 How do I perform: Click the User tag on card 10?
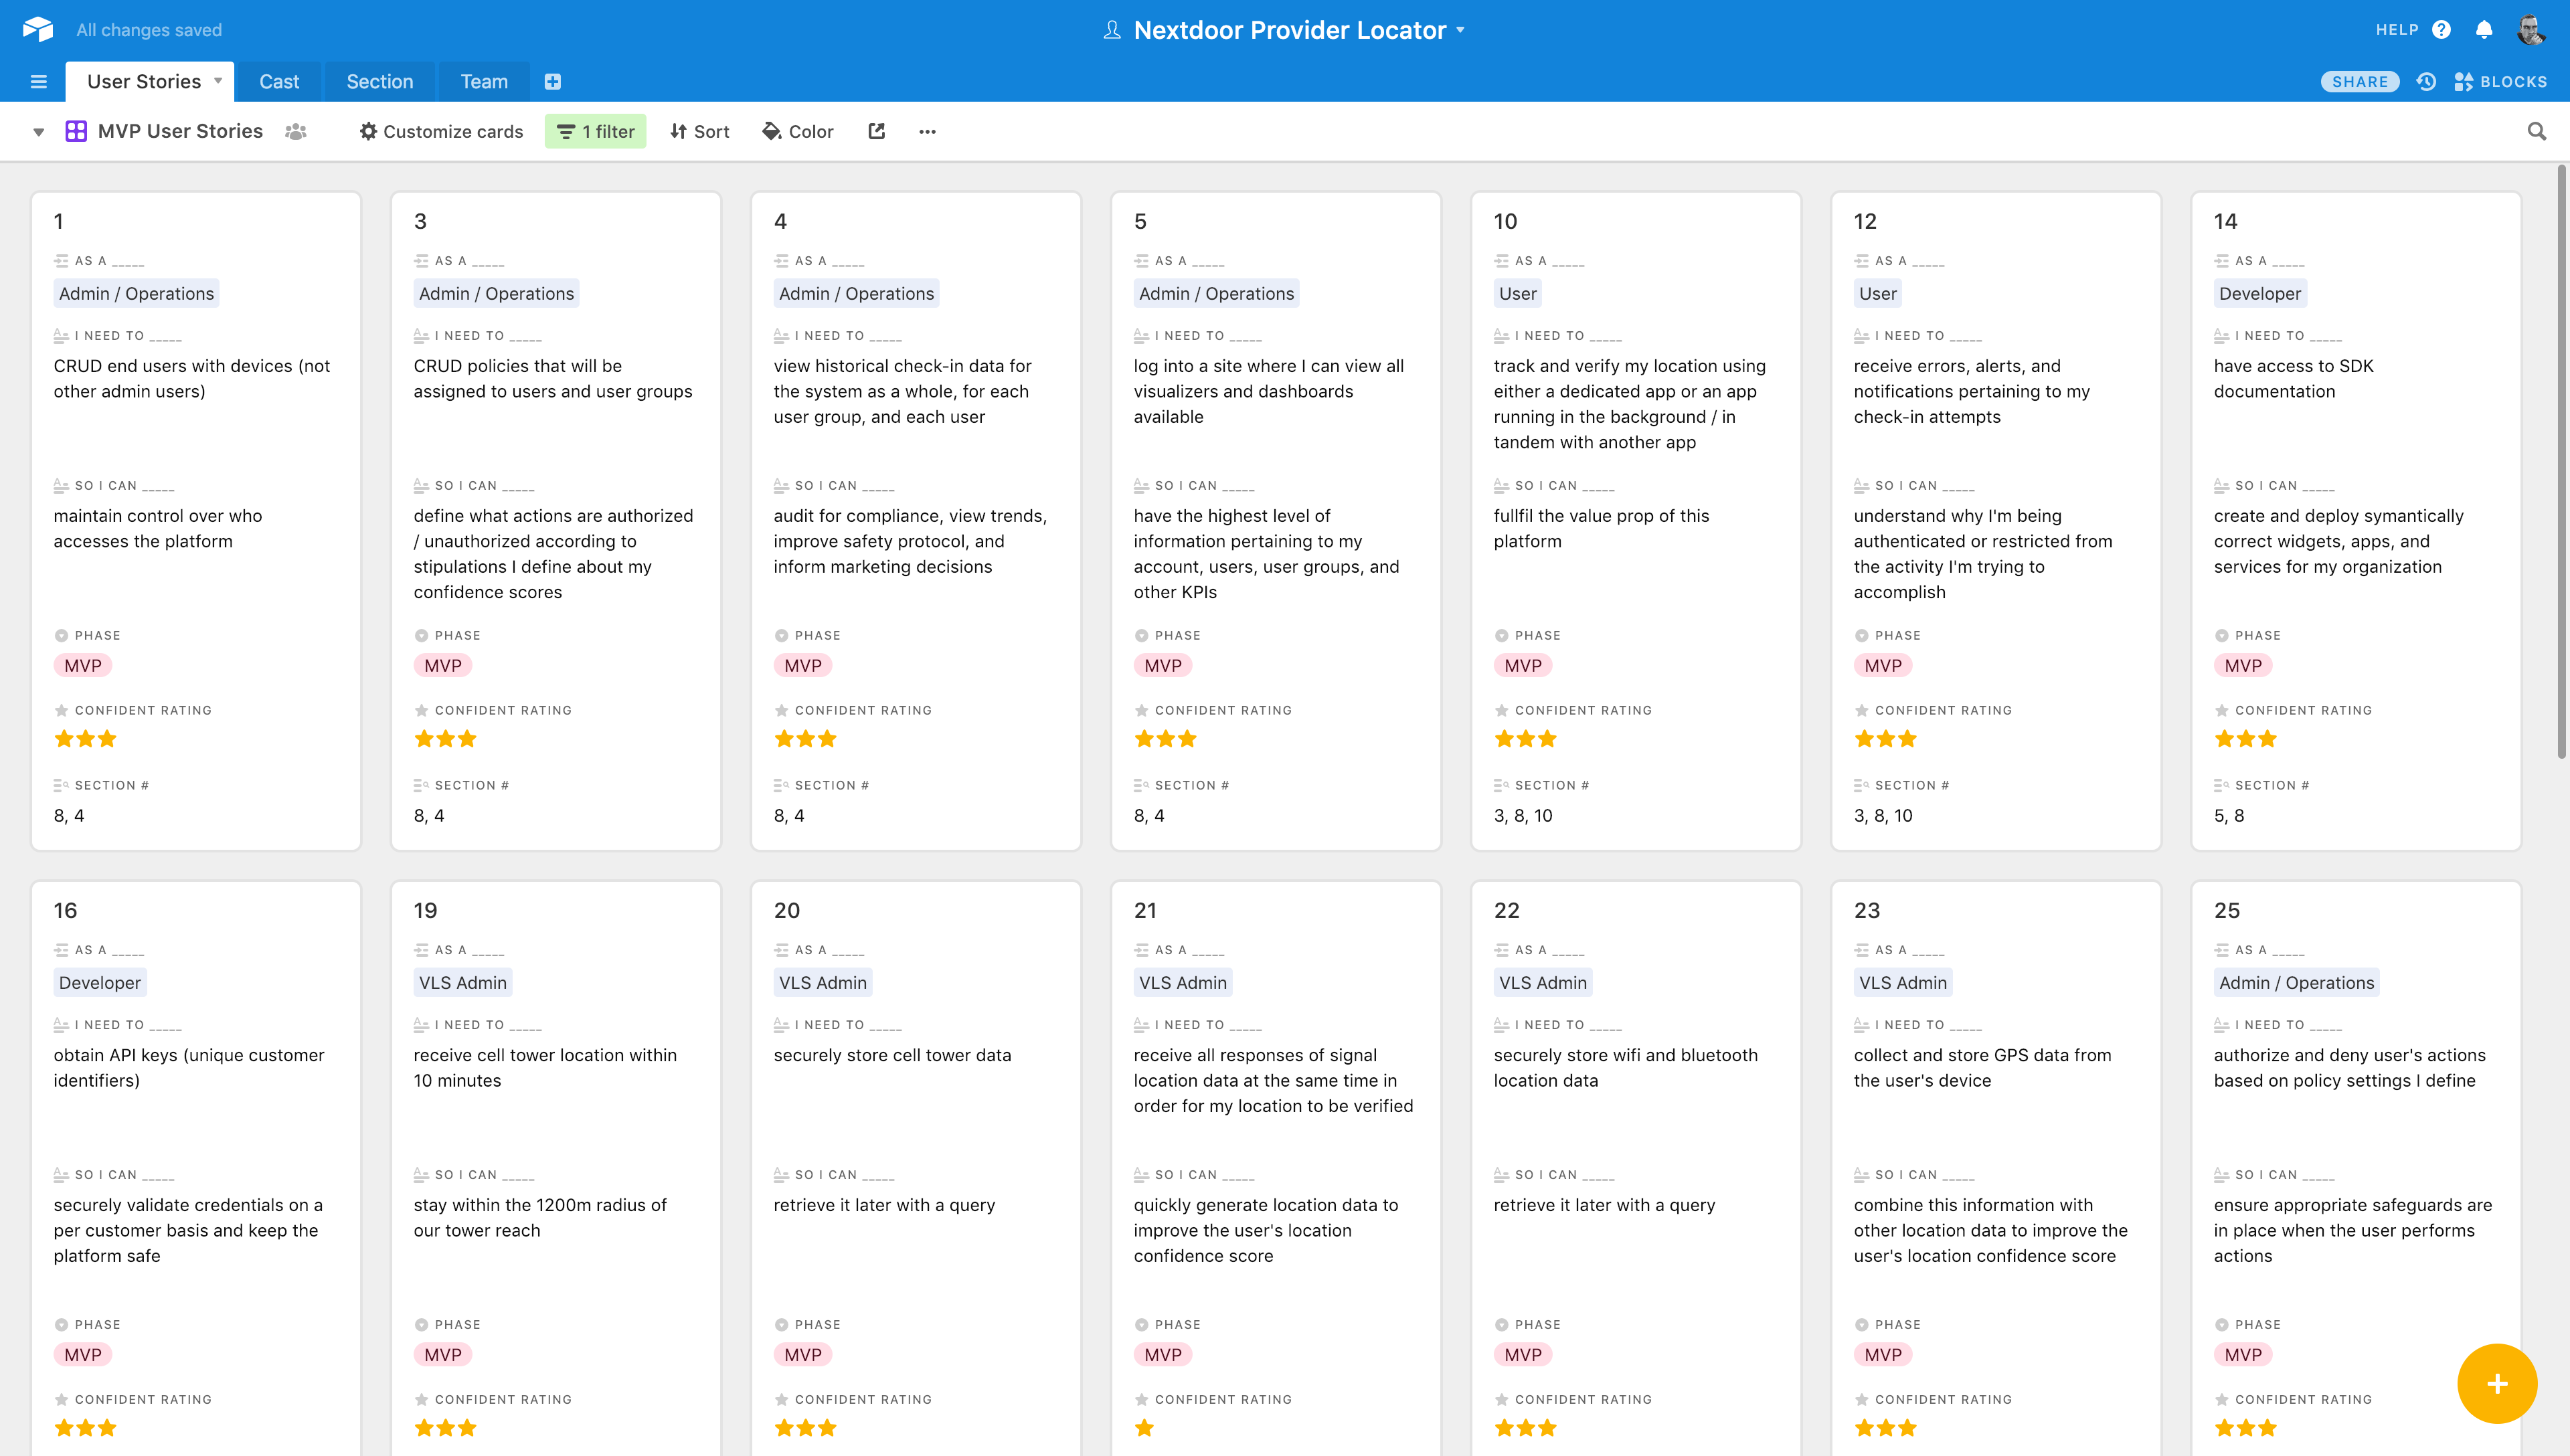coord(1517,293)
